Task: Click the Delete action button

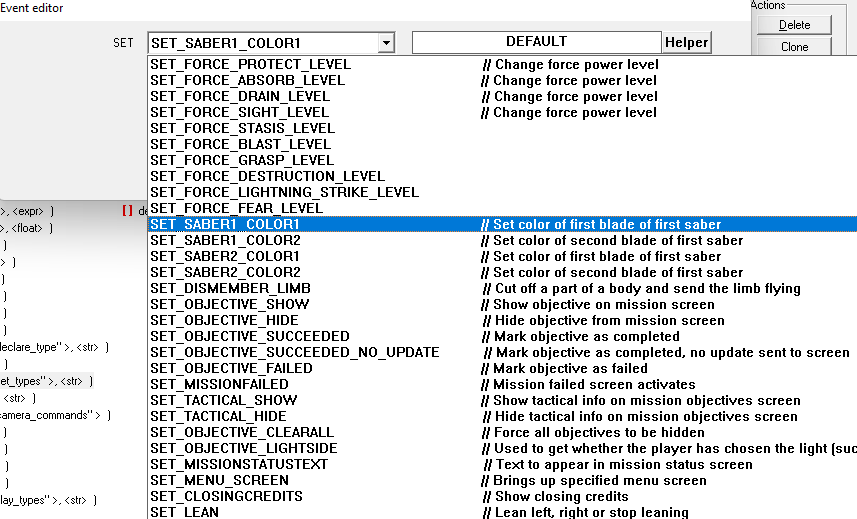Action: point(794,25)
